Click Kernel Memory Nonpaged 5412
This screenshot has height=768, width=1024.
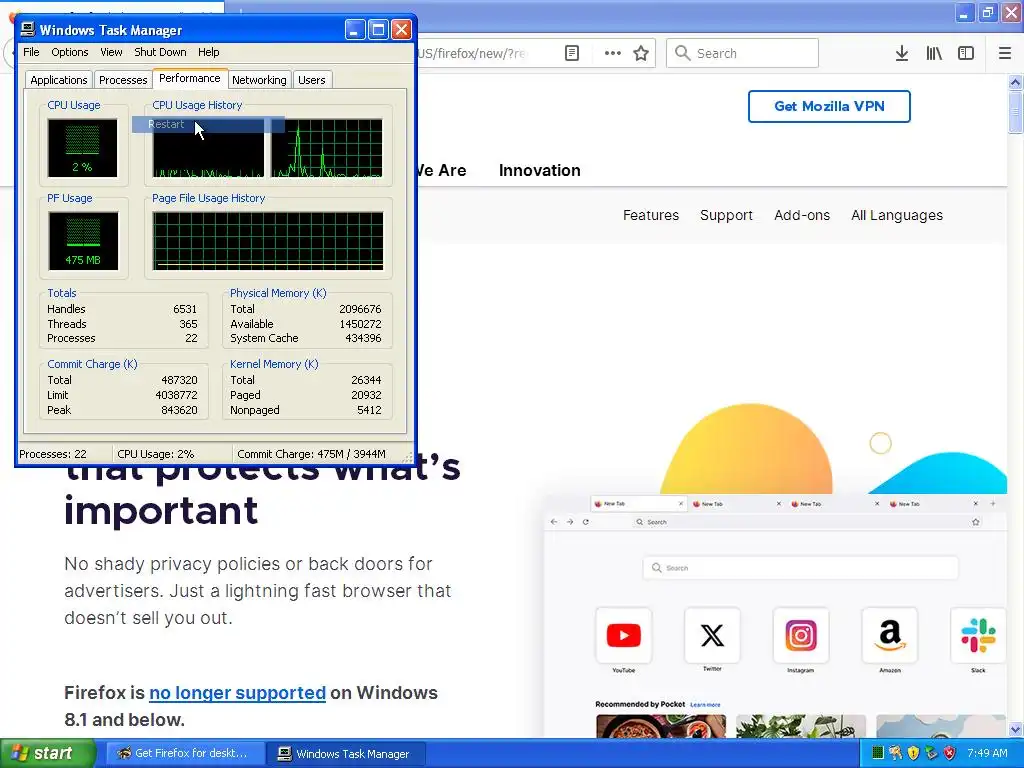369,410
